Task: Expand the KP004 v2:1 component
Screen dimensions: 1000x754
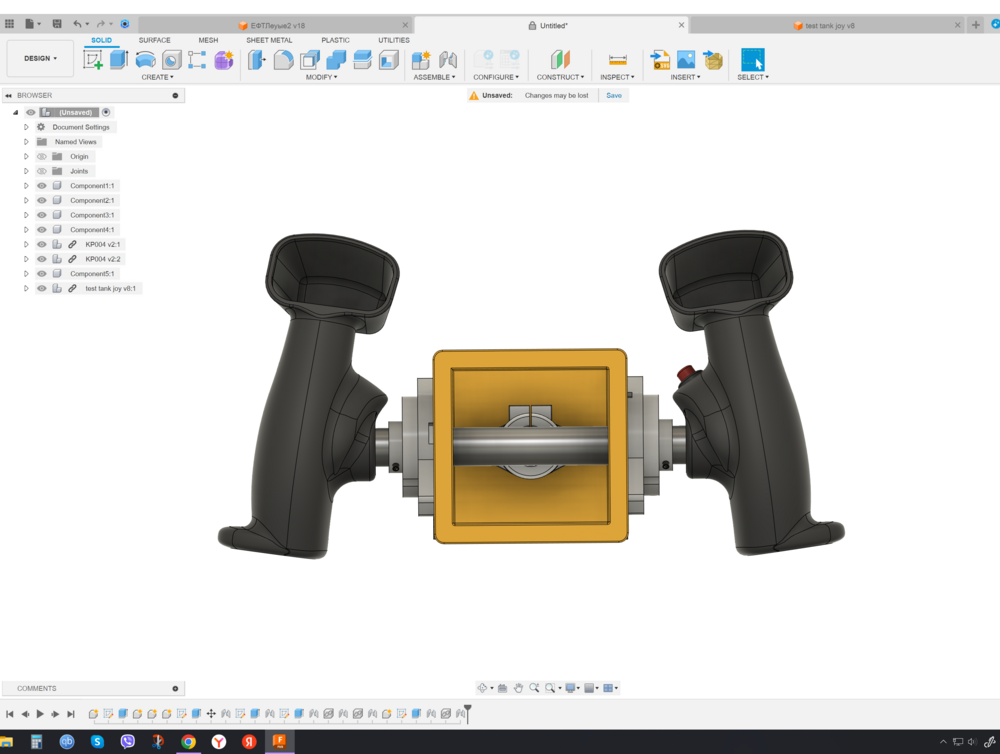Action: click(x=26, y=244)
